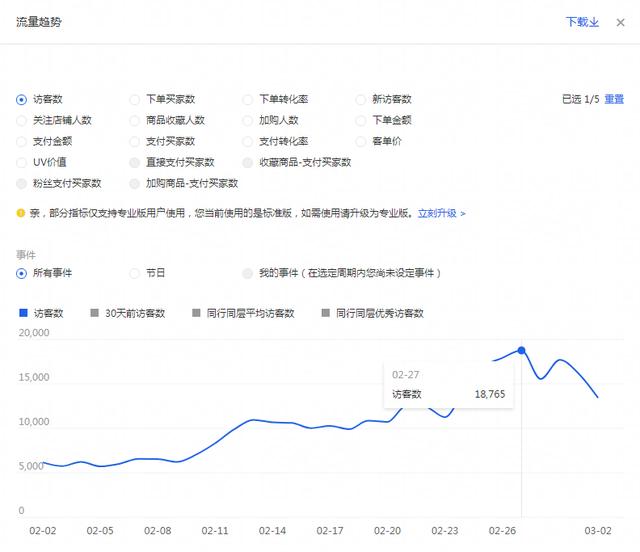Select the 收藏商品-支付买家数 option
The width and height of the screenshot is (640, 552).
pyautogui.click(x=247, y=162)
